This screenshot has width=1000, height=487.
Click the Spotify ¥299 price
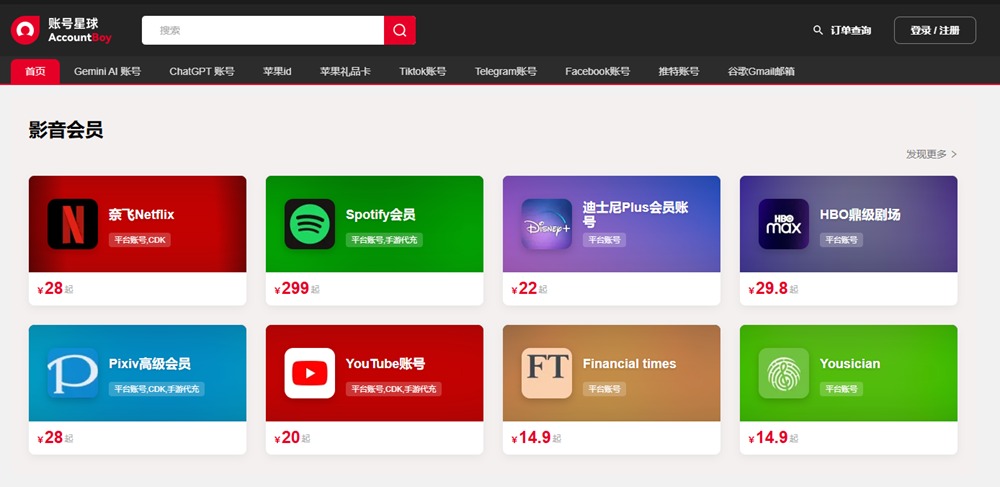pos(292,289)
